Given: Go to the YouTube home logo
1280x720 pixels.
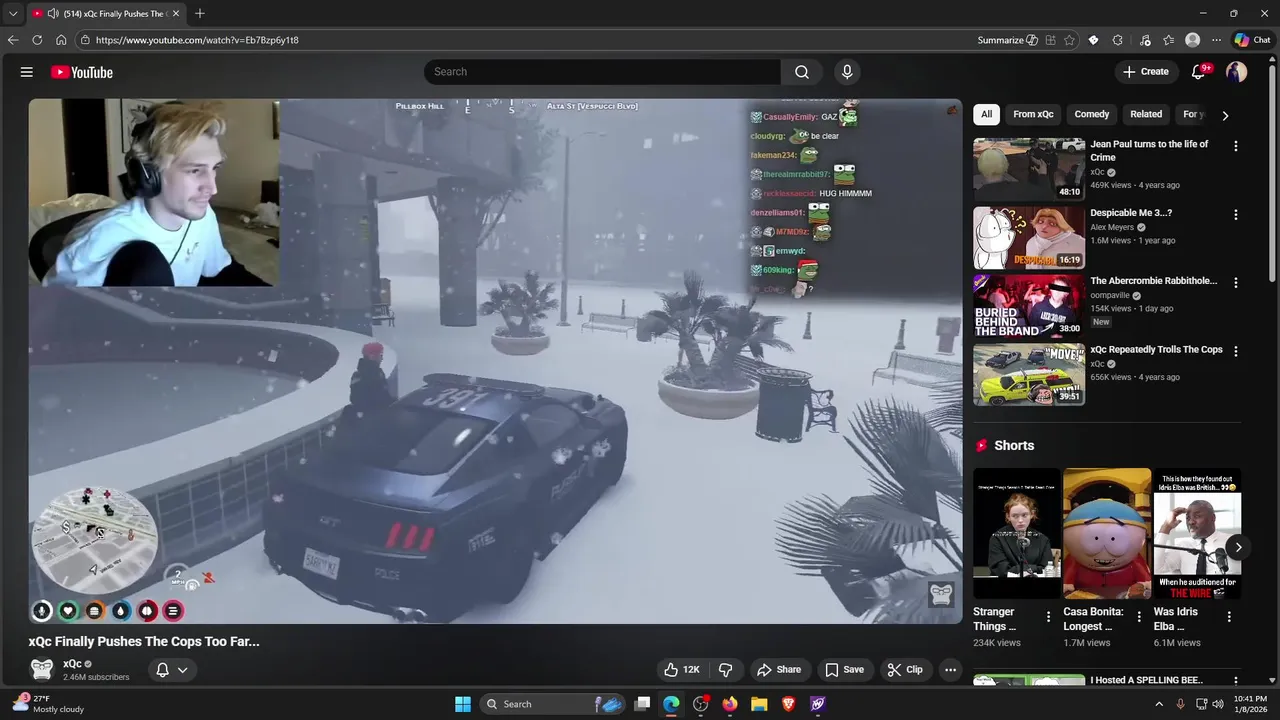Looking at the screenshot, I should point(81,72).
